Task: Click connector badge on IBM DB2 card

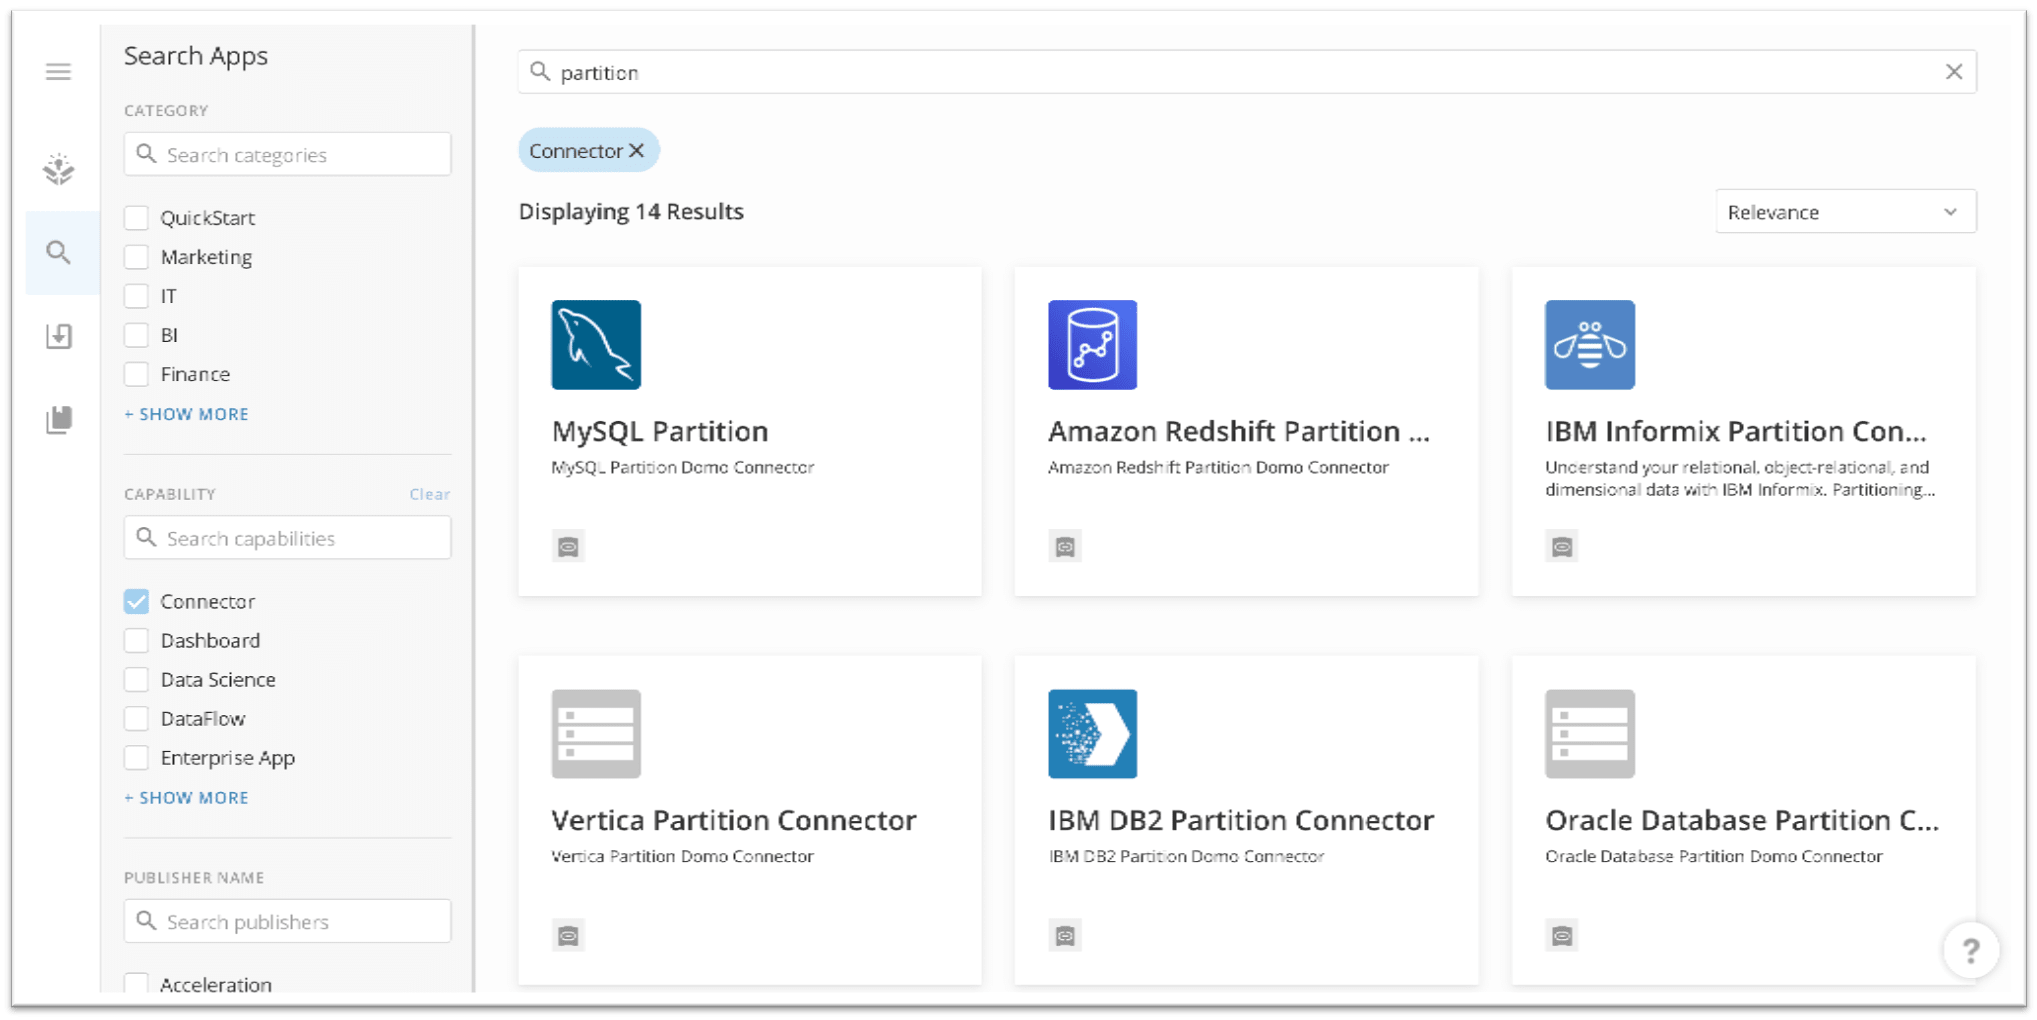Action: tap(1065, 936)
